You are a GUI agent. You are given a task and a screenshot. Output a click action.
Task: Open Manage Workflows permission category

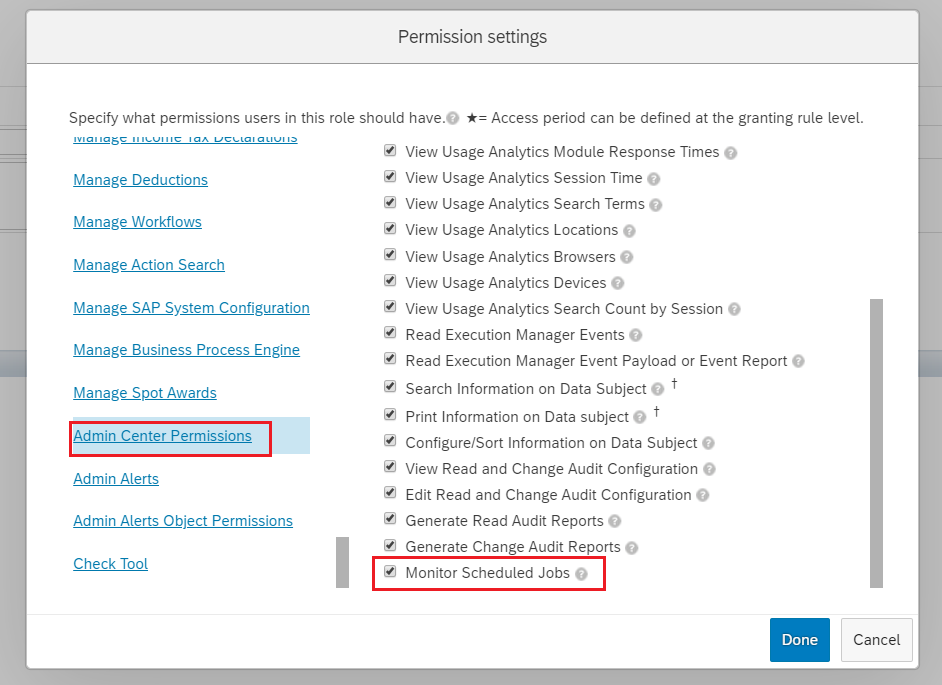point(137,222)
